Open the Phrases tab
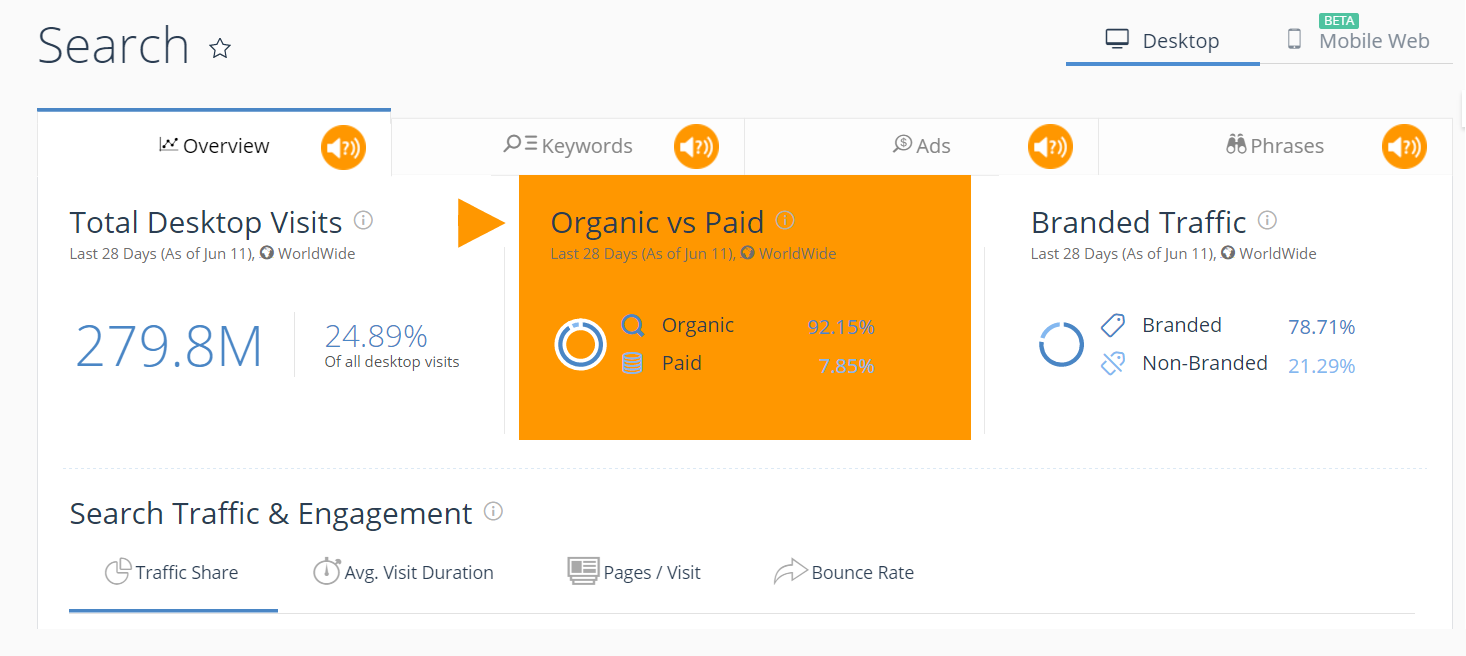This screenshot has height=656, width=1466. click(1275, 146)
